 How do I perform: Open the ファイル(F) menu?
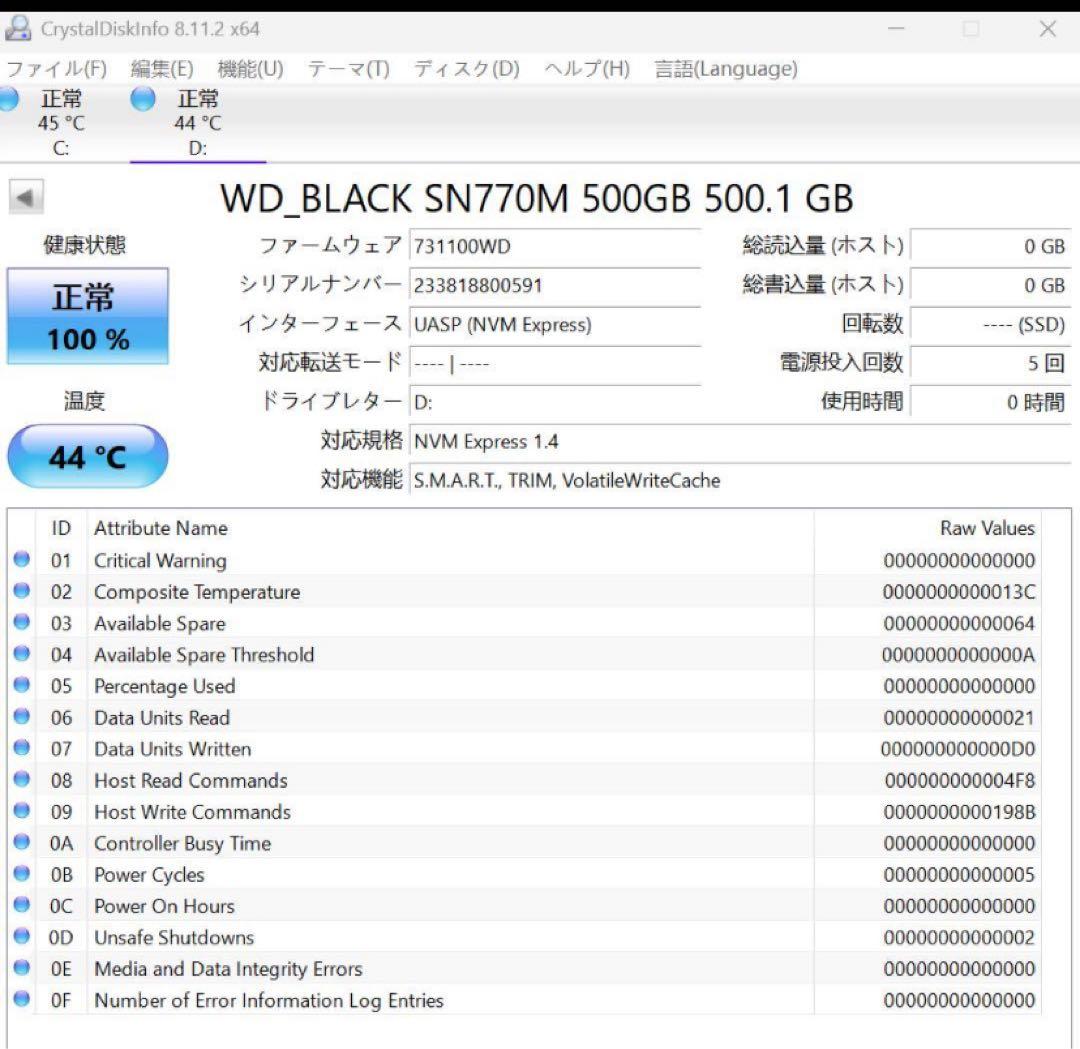point(56,69)
